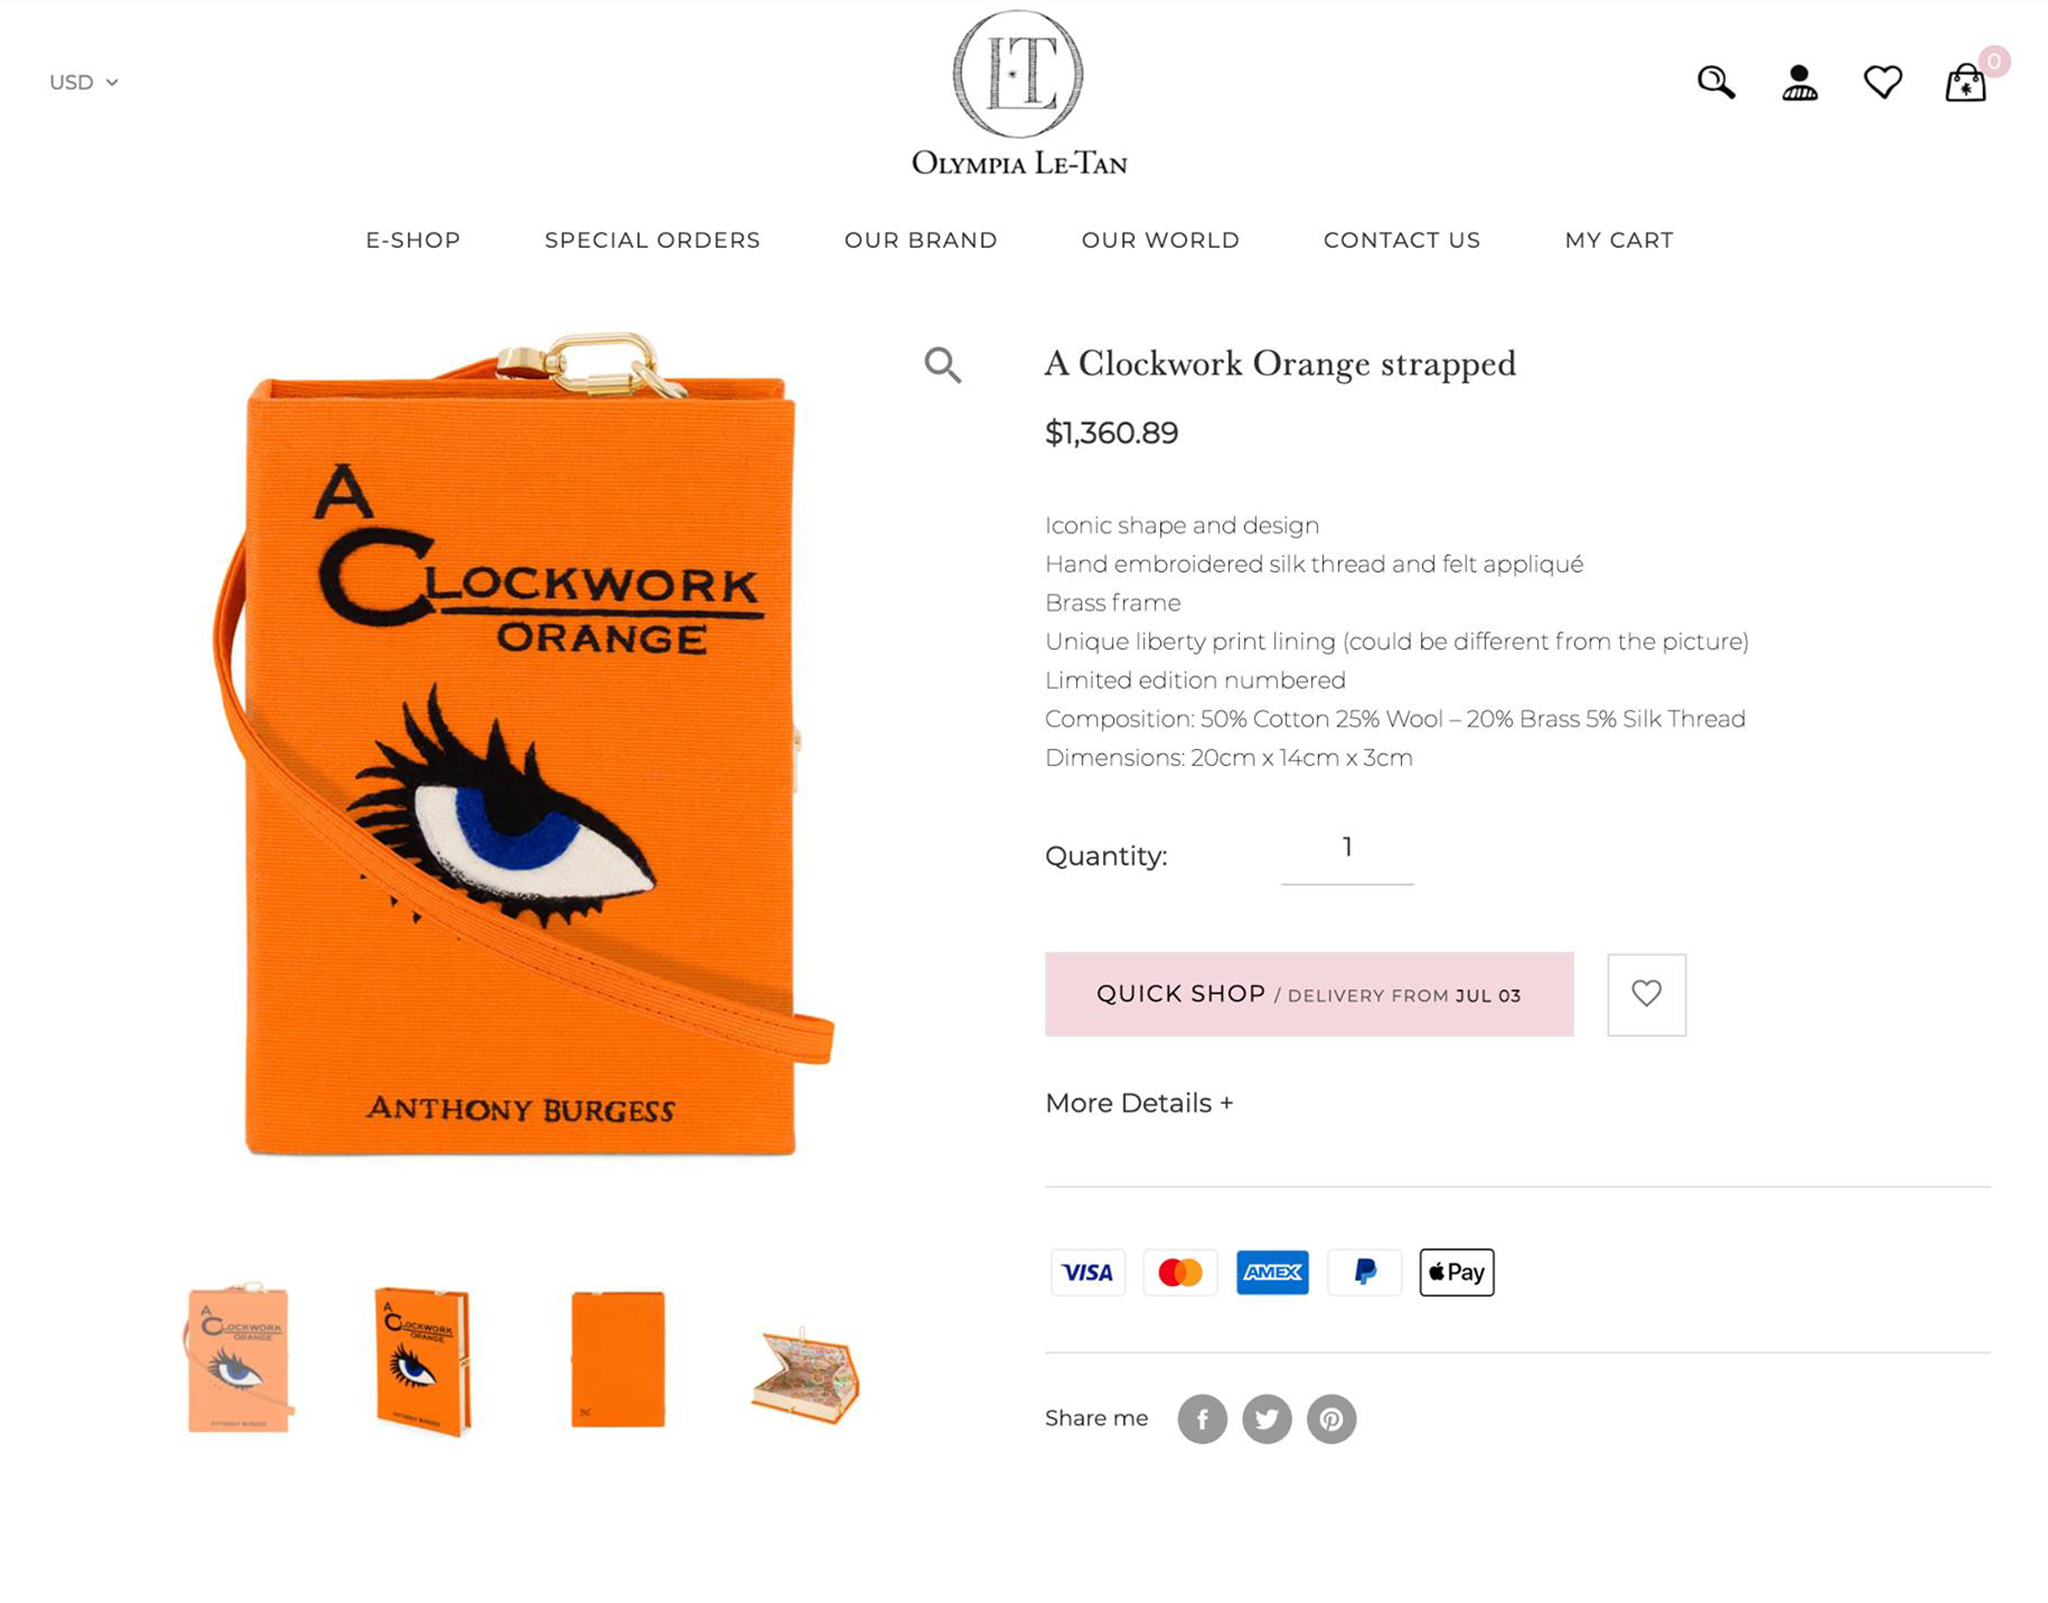Show the plain orange back thumbnail
2048x1603 pixels.
617,1358
